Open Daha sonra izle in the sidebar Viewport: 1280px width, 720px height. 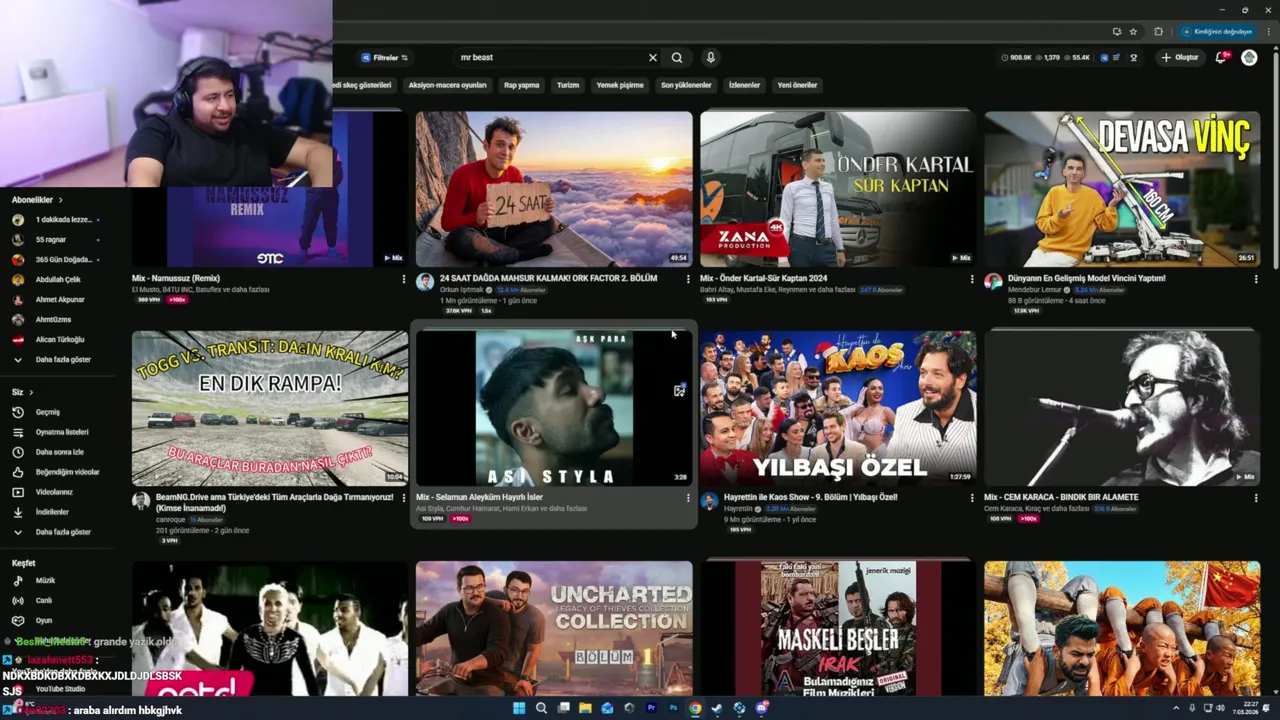[x=60, y=452]
